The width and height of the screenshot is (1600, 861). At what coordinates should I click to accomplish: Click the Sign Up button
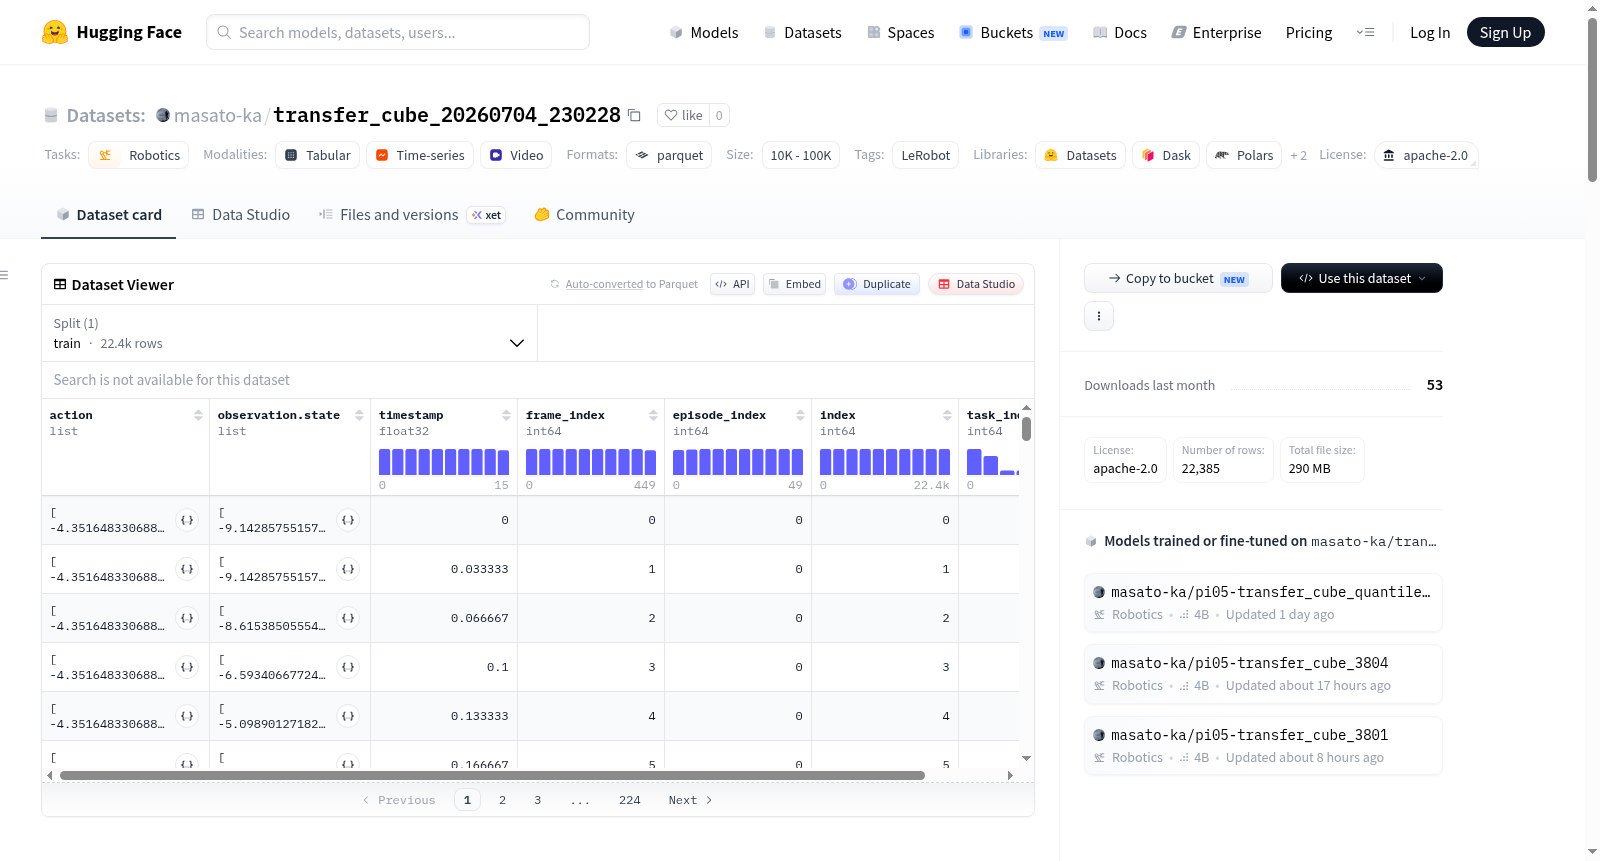click(1506, 32)
